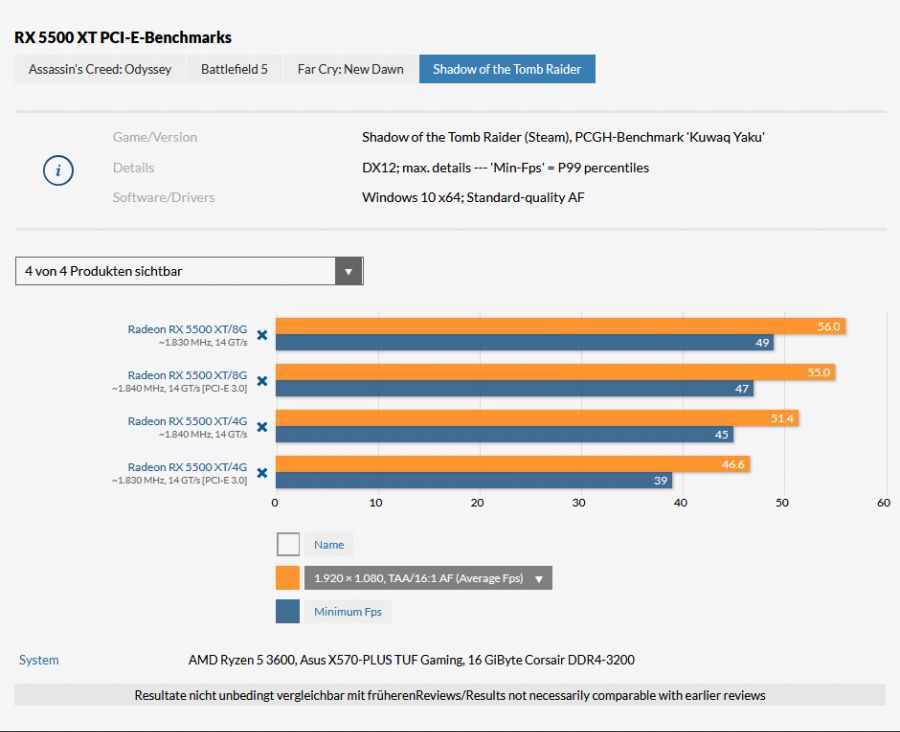Click the 'Resultate nicht unbedingt vergleichbar' notice
This screenshot has height=732, width=900.
tap(450, 695)
